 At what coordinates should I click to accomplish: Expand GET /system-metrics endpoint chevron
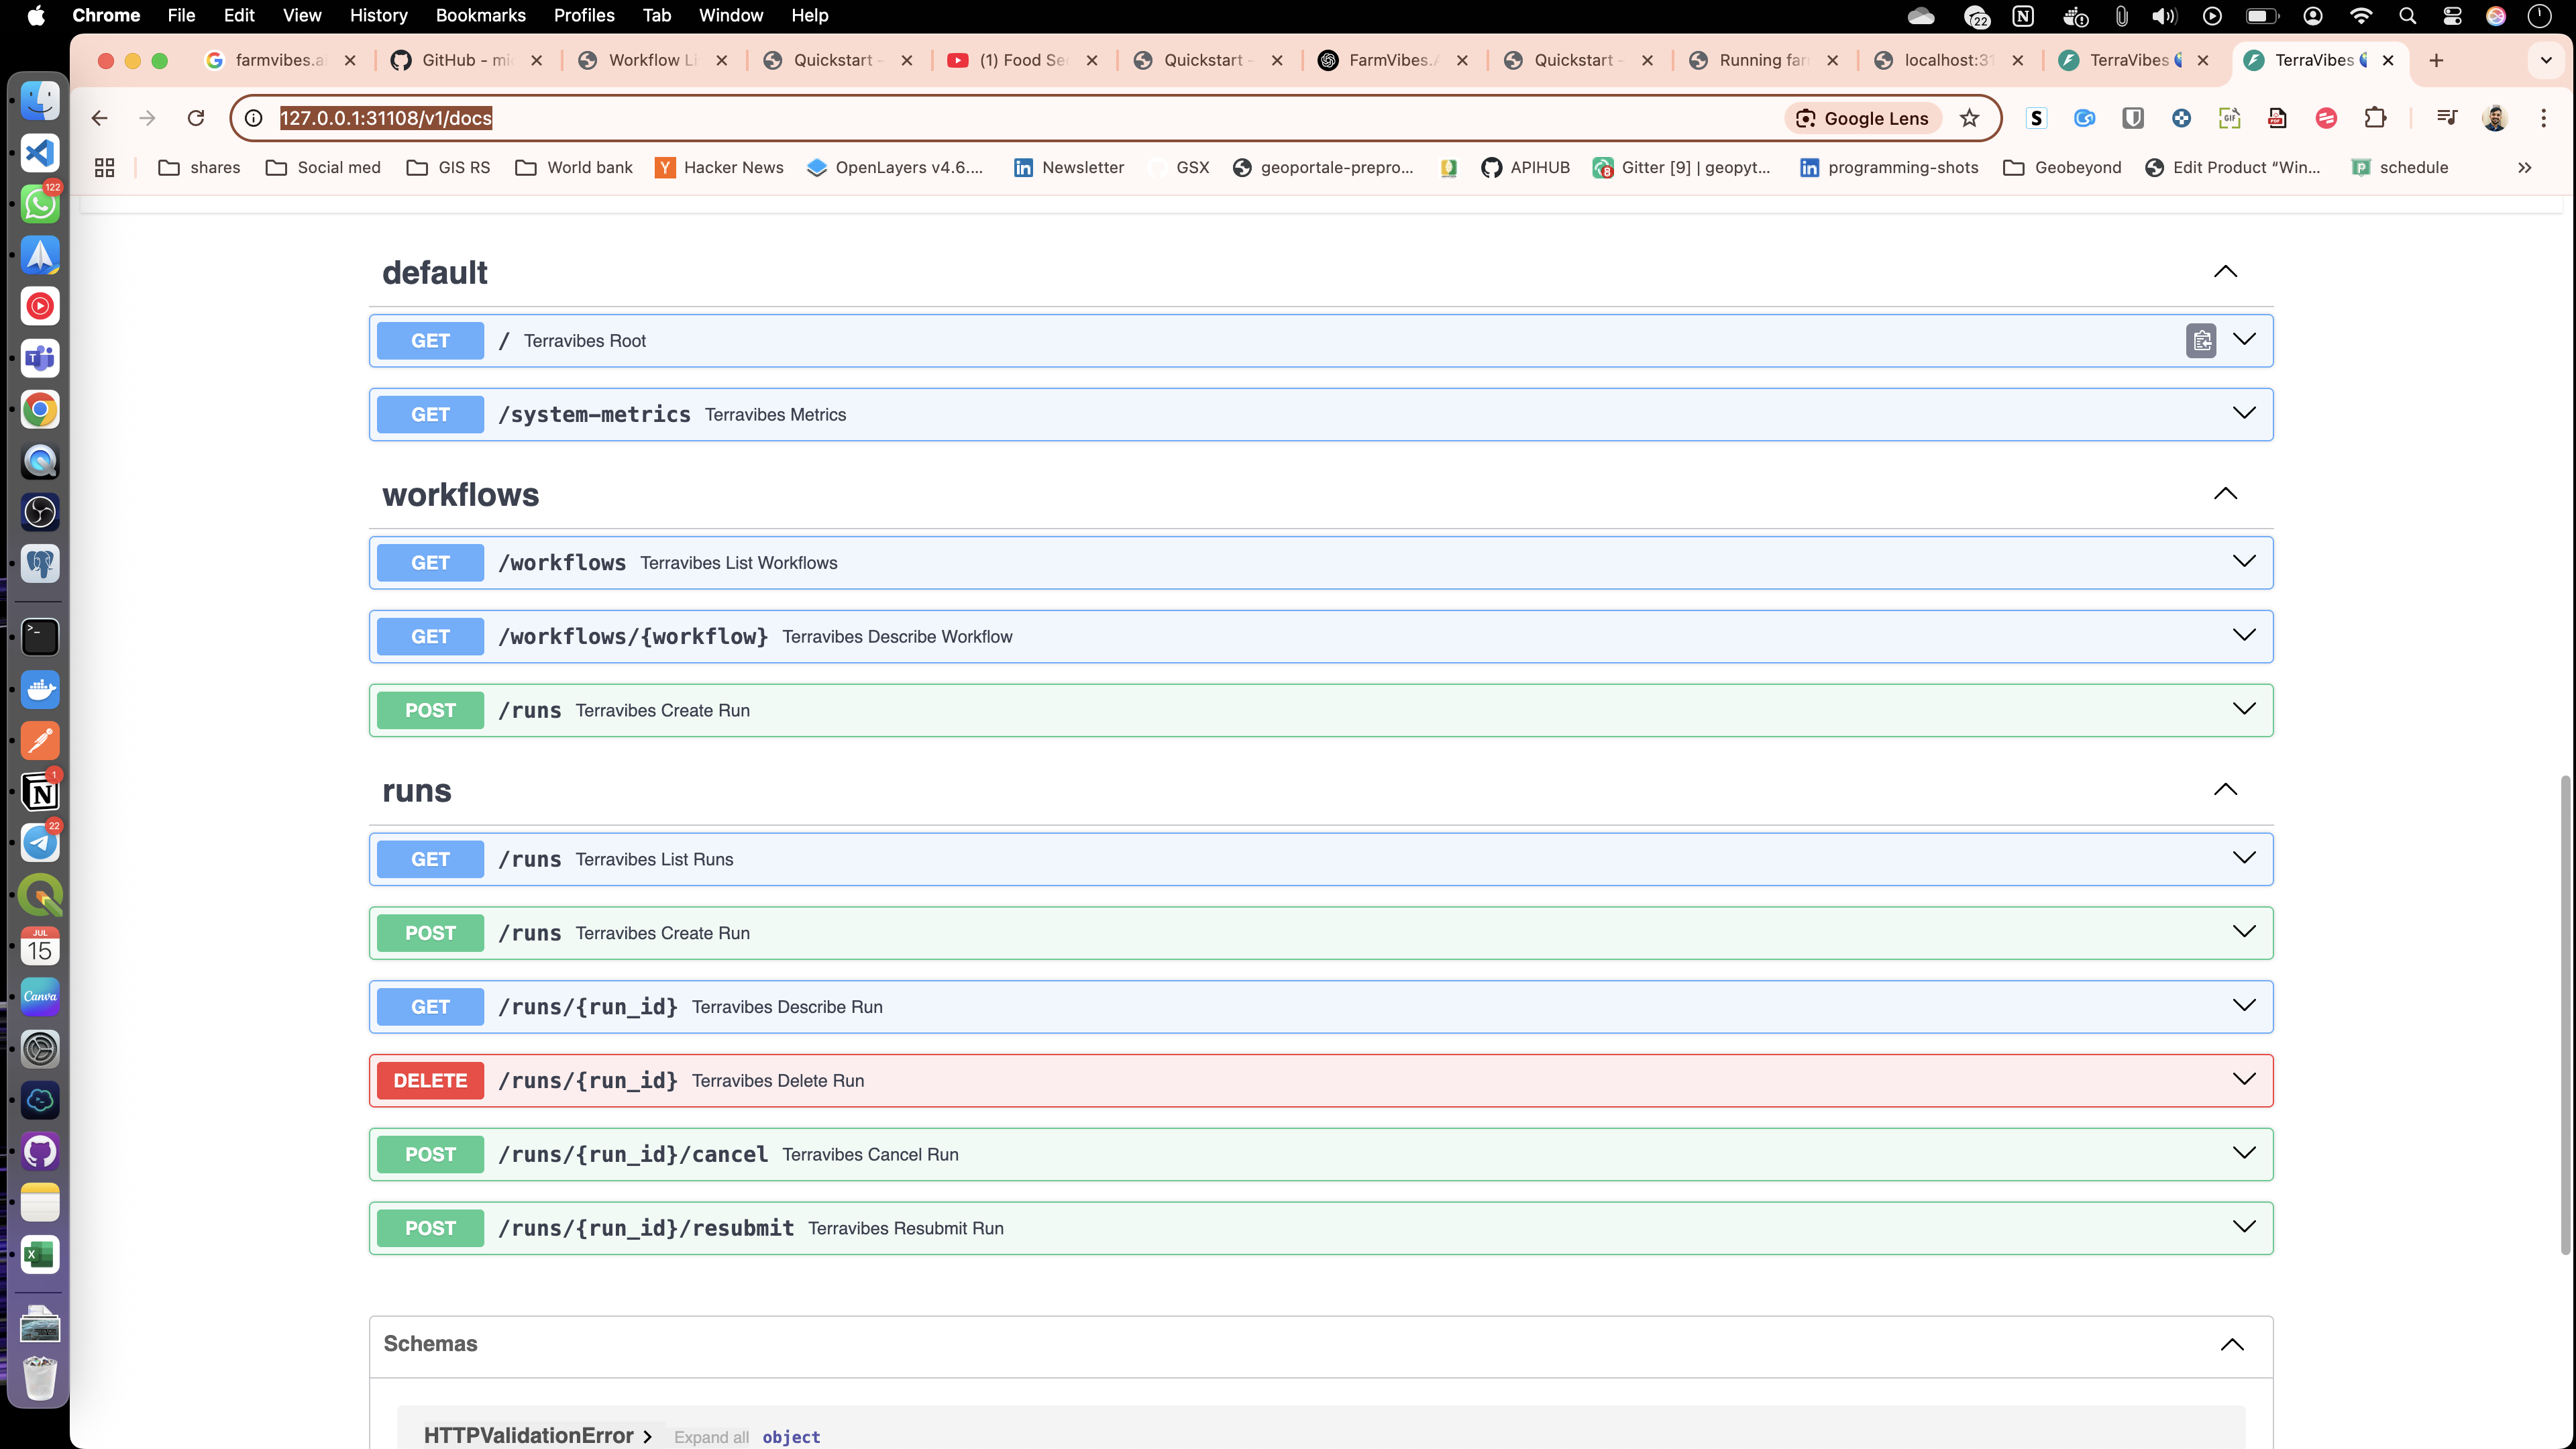(2244, 414)
